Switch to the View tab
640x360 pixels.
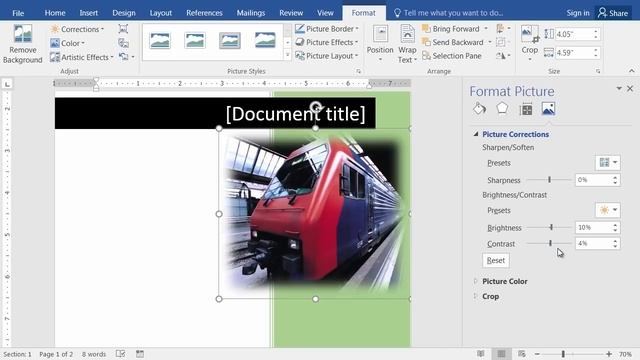click(325, 13)
